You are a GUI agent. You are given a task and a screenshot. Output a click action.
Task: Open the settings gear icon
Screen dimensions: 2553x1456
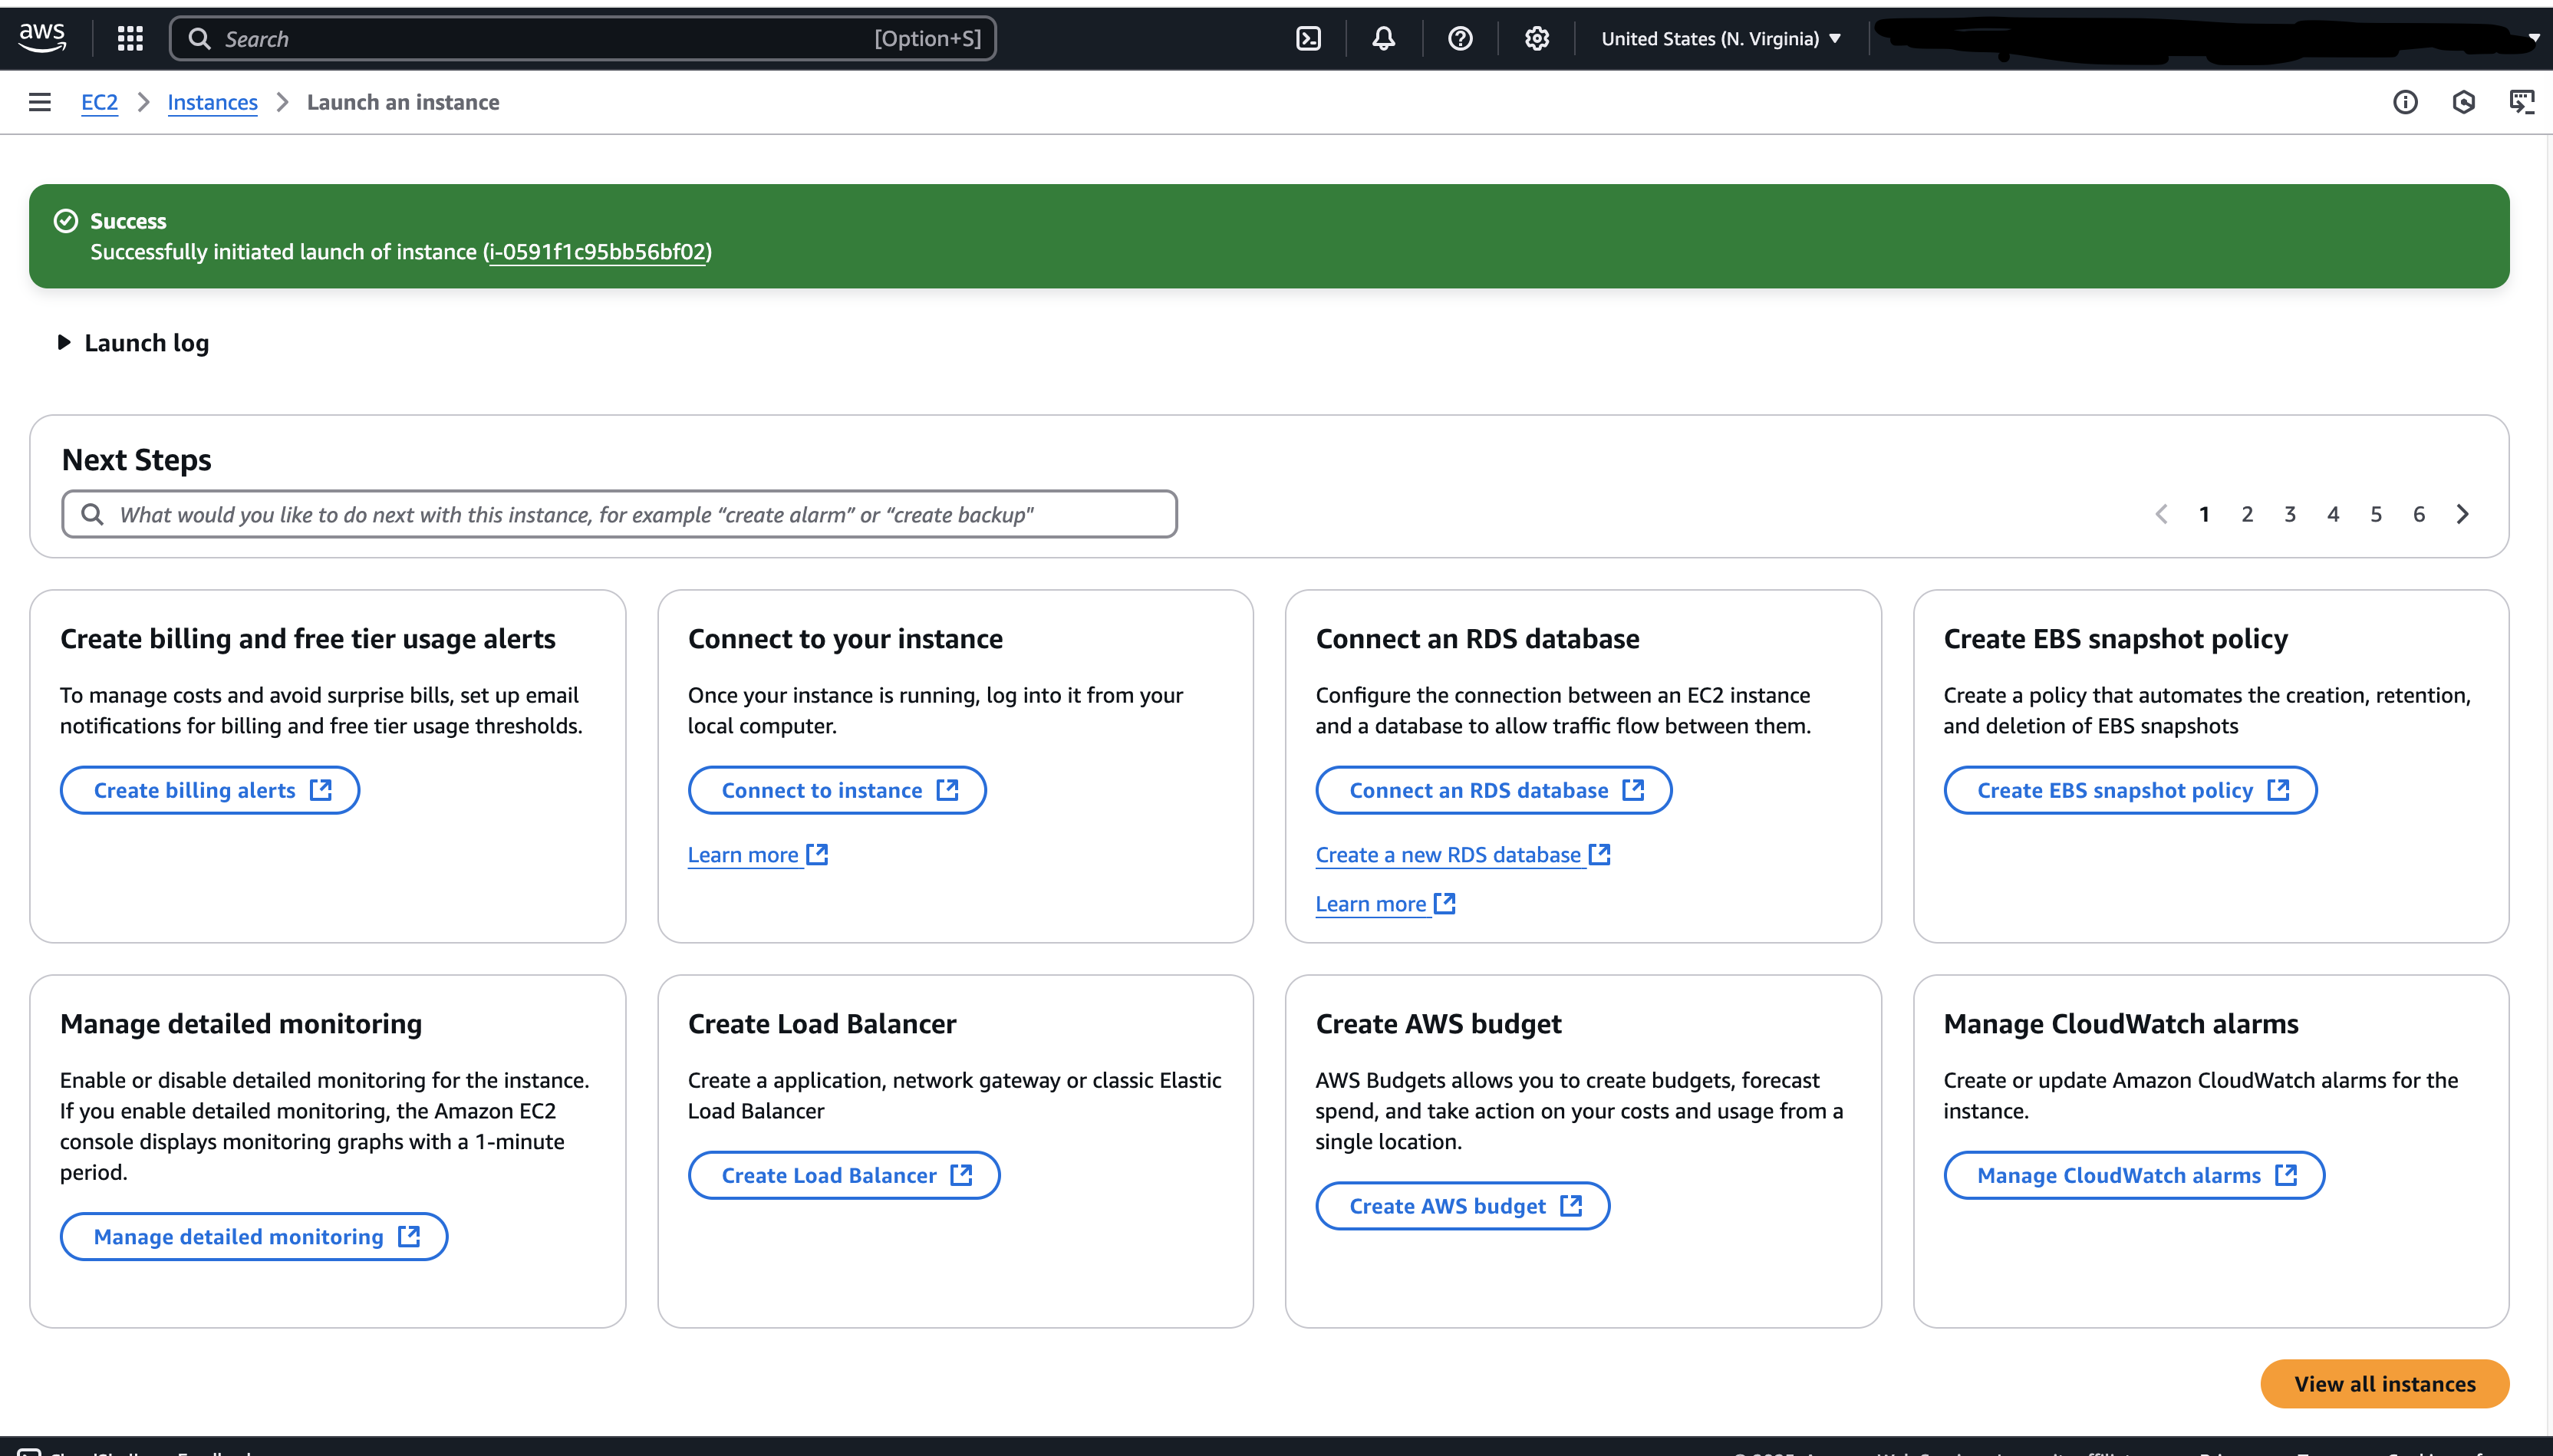pyautogui.click(x=1537, y=38)
